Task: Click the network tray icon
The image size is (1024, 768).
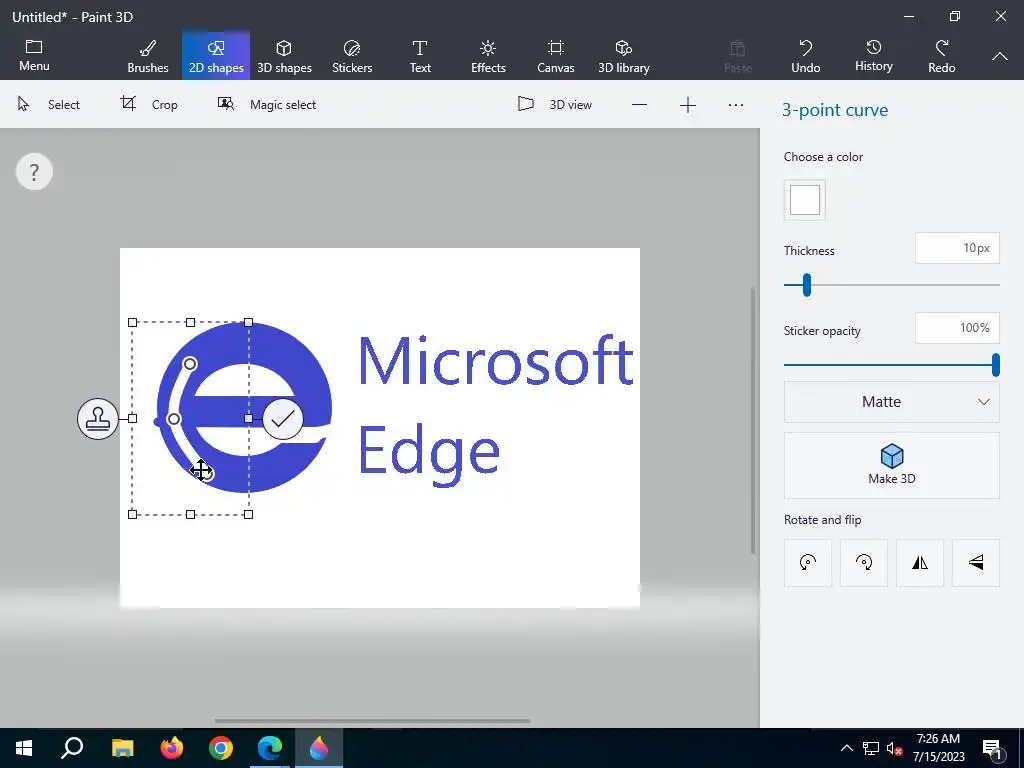Action: (871, 748)
